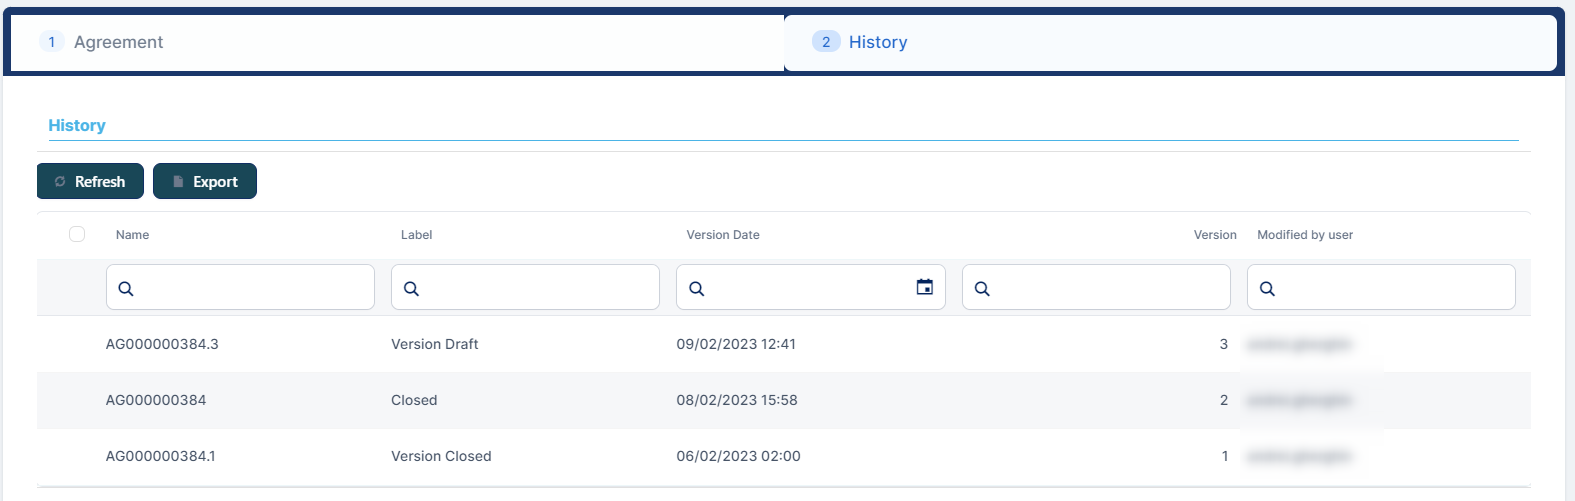Click the search icon in Version Date filter
The width and height of the screenshot is (1575, 501).
[697, 288]
